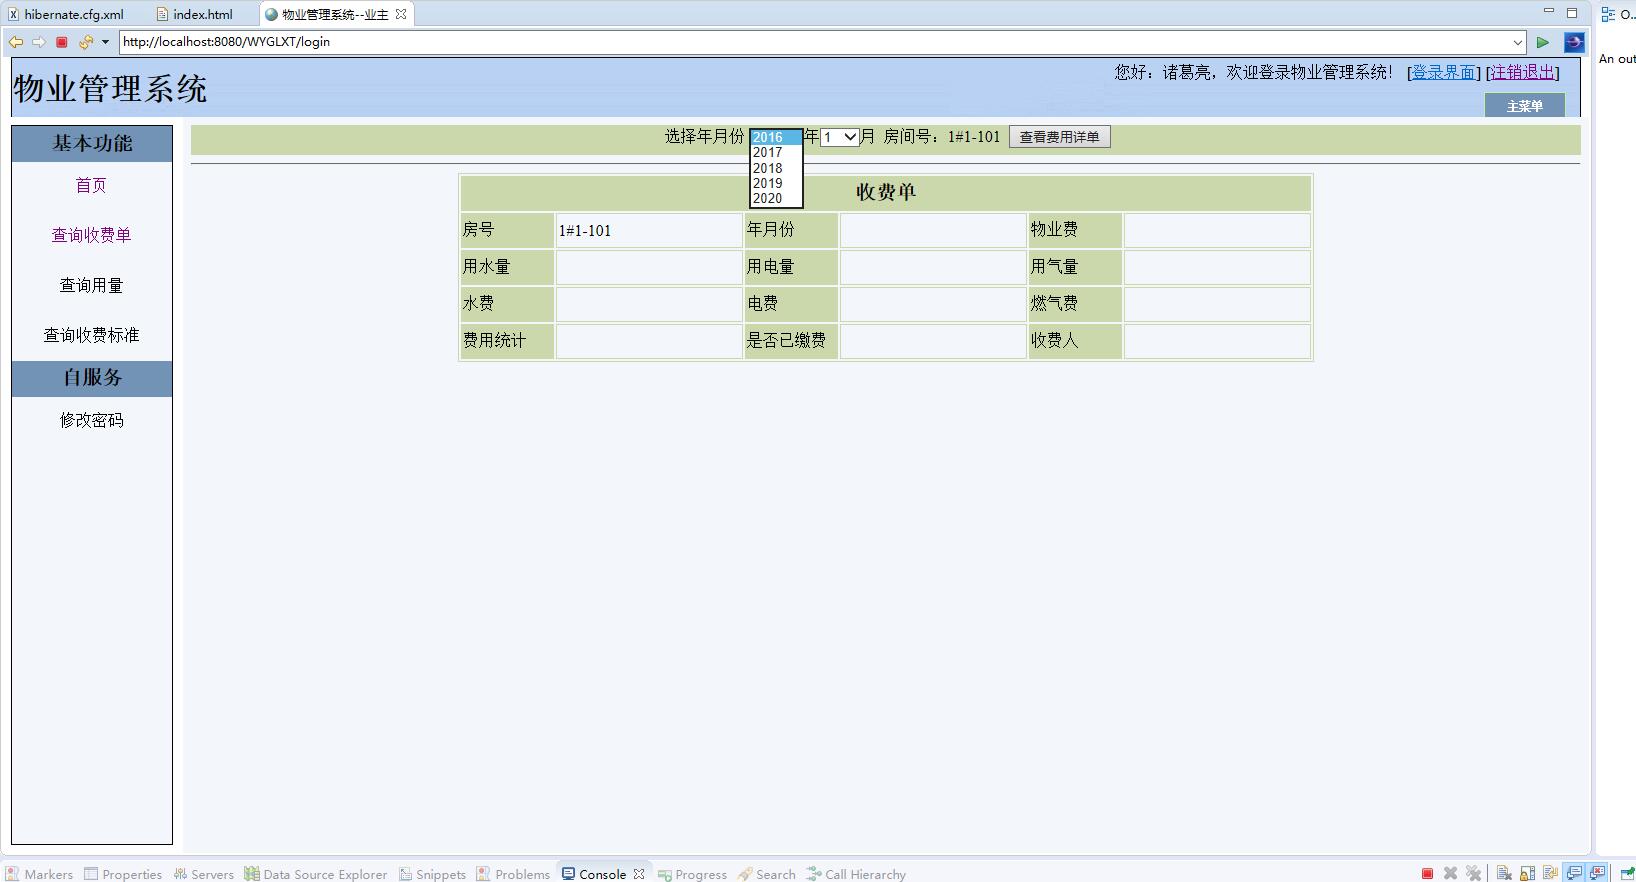Click the 注销退出 logout link

(x=1523, y=72)
